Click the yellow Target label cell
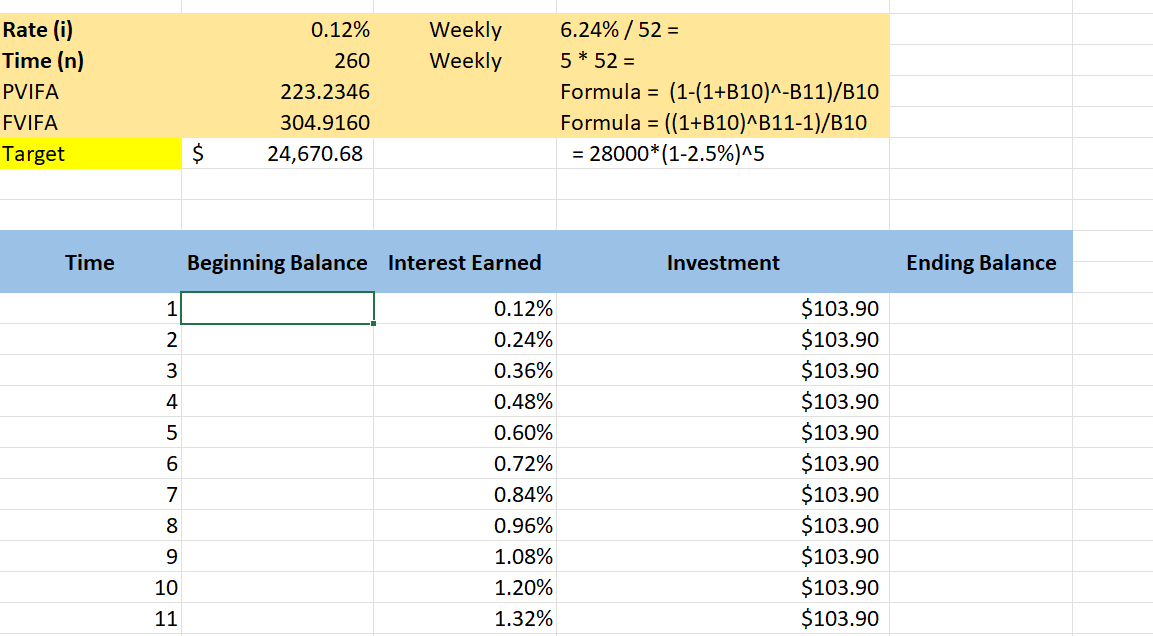Image resolution: width=1153 pixels, height=636 pixels. [90, 153]
